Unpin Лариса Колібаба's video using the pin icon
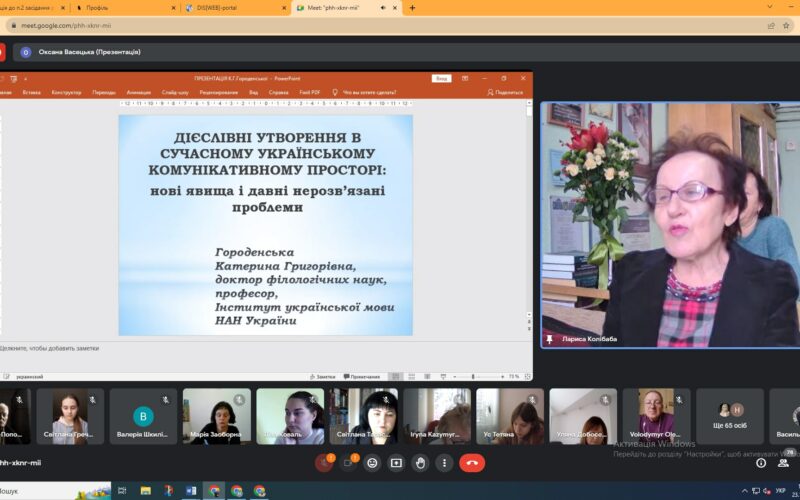 pyautogui.click(x=549, y=340)
